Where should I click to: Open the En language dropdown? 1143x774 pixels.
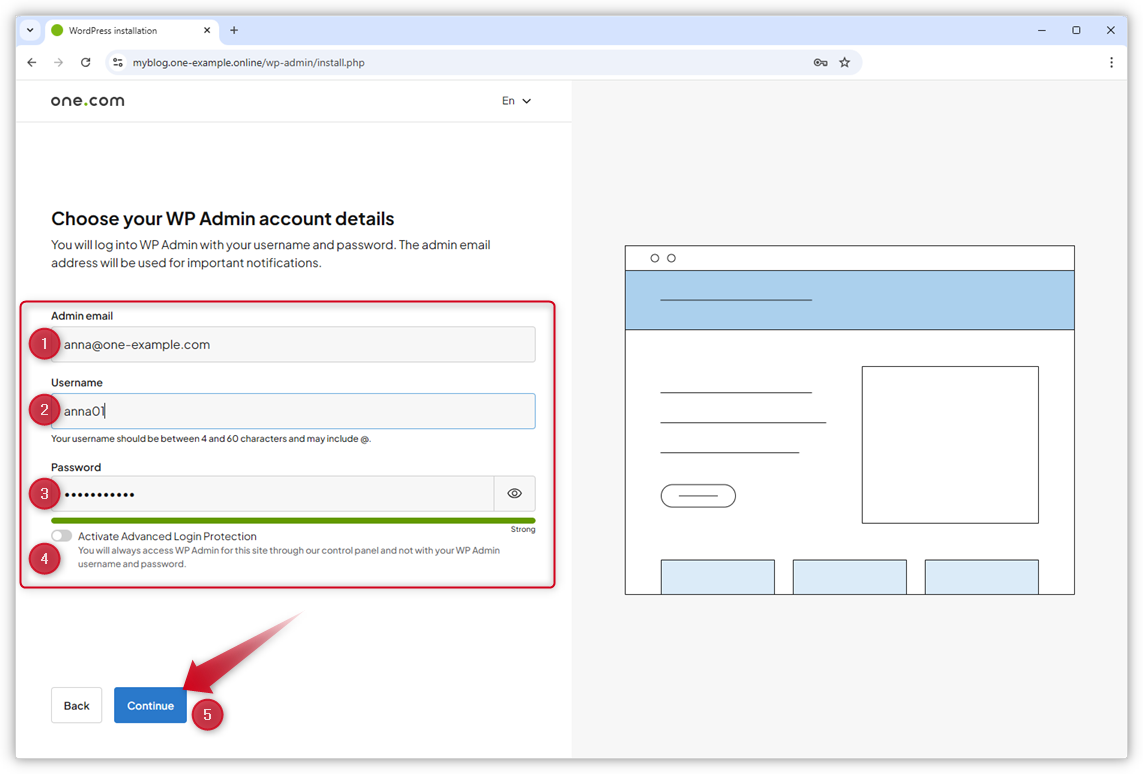click(x=516, y=100)
